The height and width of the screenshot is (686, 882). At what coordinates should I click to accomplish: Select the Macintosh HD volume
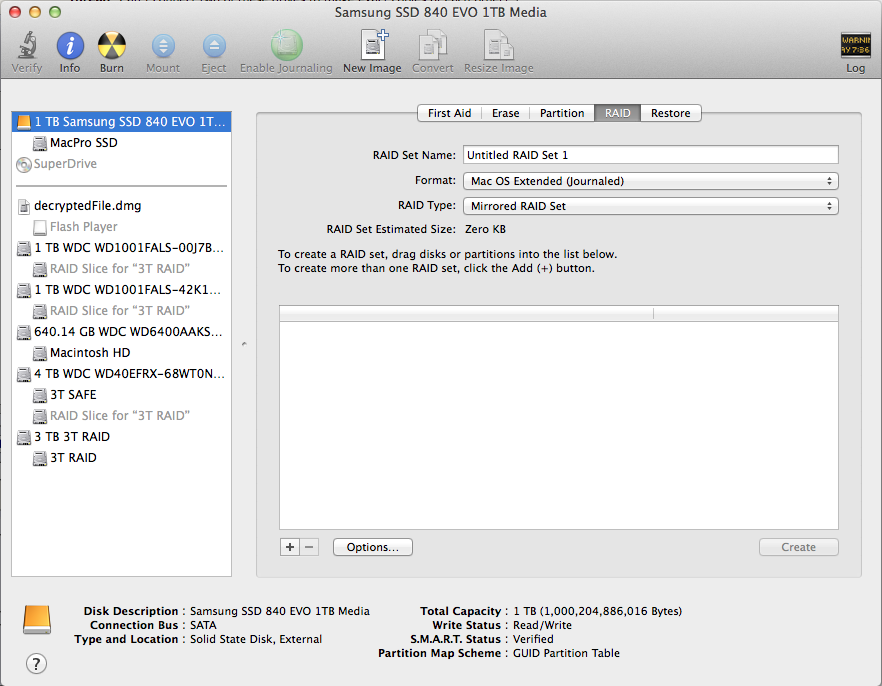pyautogui.click(x=90, y=353)
